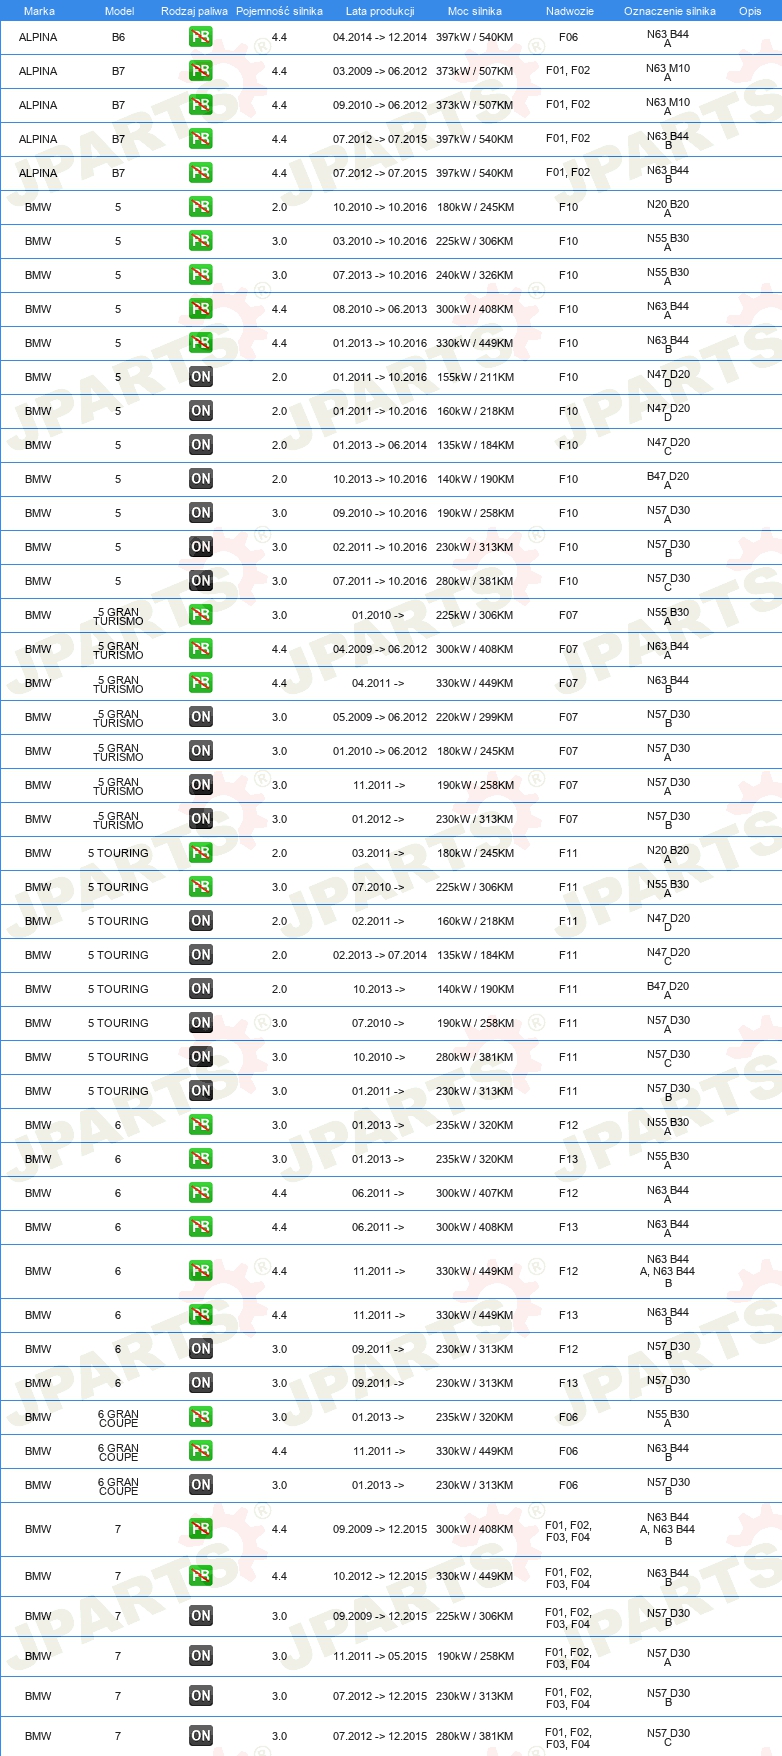Image resolution: width=782 pixels, height=1756 pixels.
Task: Click diesel ON icon in 155kW / 211KM row
Action: [x=200, y=377]
